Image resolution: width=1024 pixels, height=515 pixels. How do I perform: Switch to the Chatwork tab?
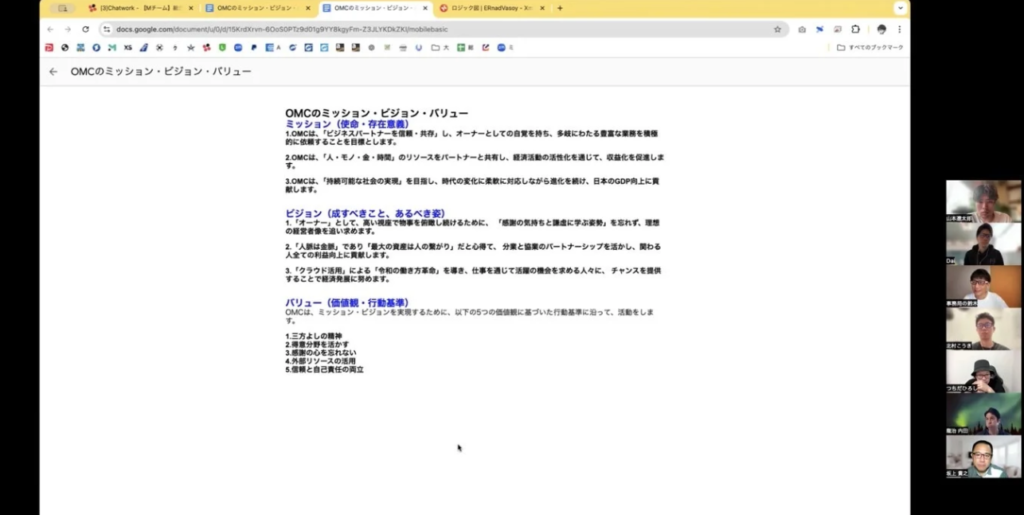click(140, 8)
